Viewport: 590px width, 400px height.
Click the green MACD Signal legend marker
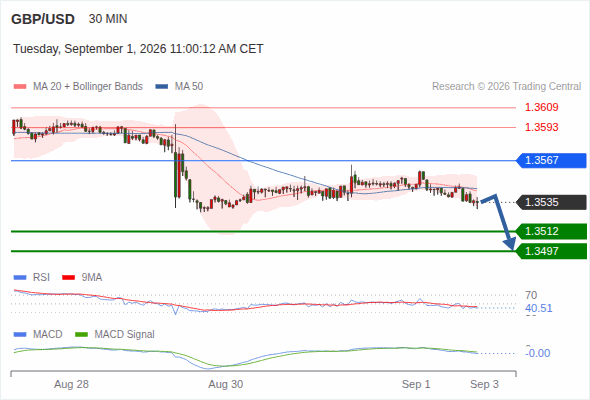tap(82, 335)
